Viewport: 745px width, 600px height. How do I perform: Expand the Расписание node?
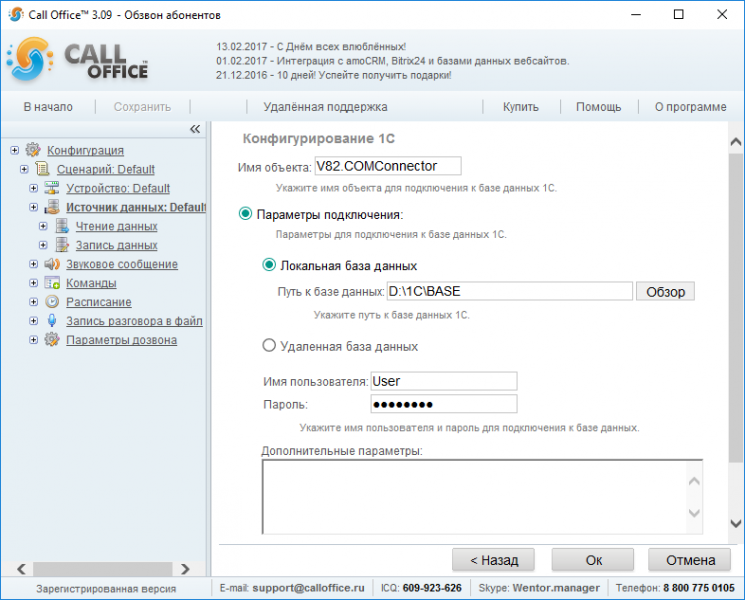[x=34, y=302]
